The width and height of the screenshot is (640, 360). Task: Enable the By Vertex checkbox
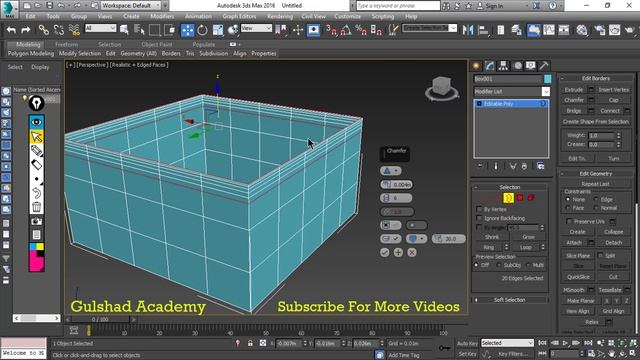pos(480,209)
